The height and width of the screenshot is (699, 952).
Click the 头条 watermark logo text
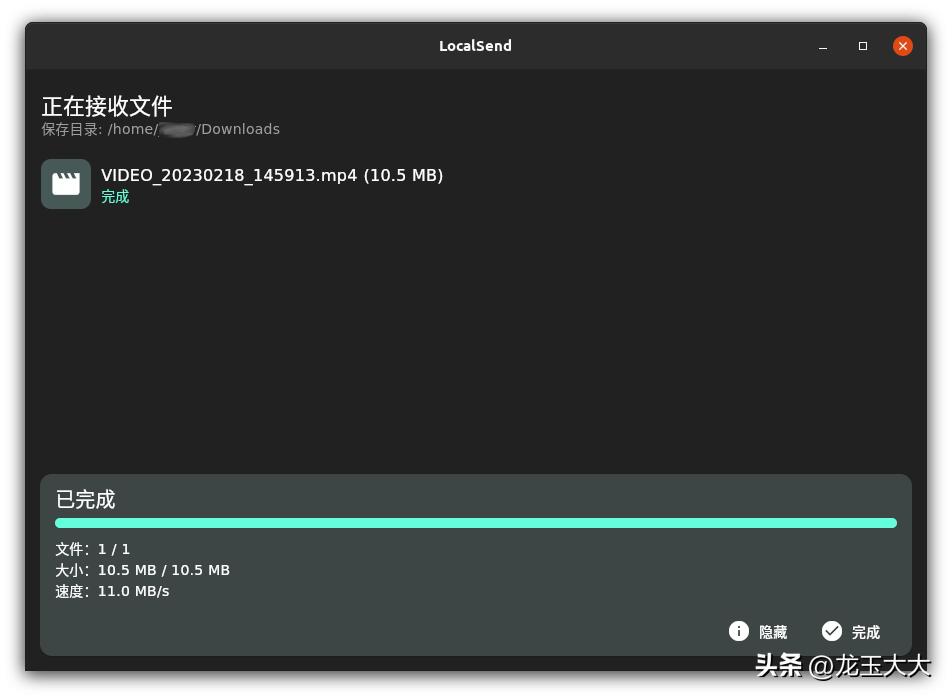779,666
